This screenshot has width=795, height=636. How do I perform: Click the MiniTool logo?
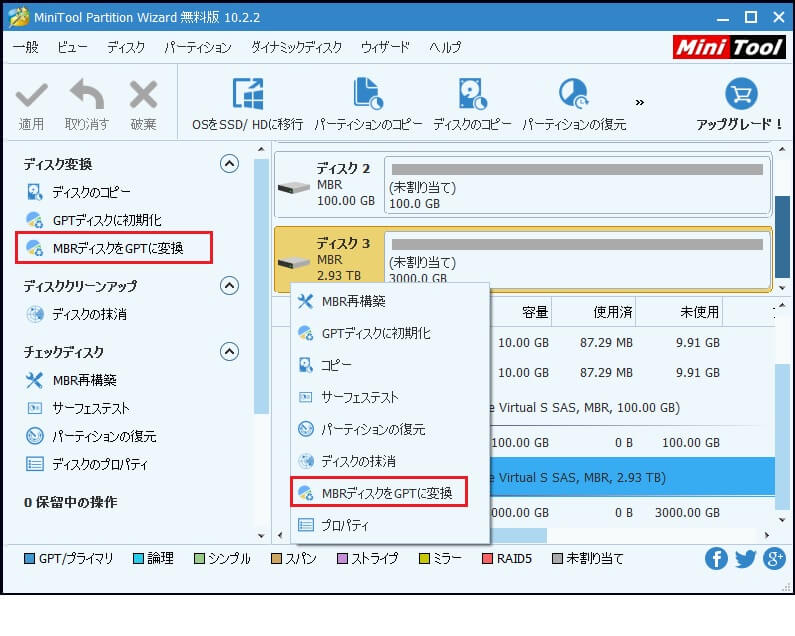tap(729, 47)
